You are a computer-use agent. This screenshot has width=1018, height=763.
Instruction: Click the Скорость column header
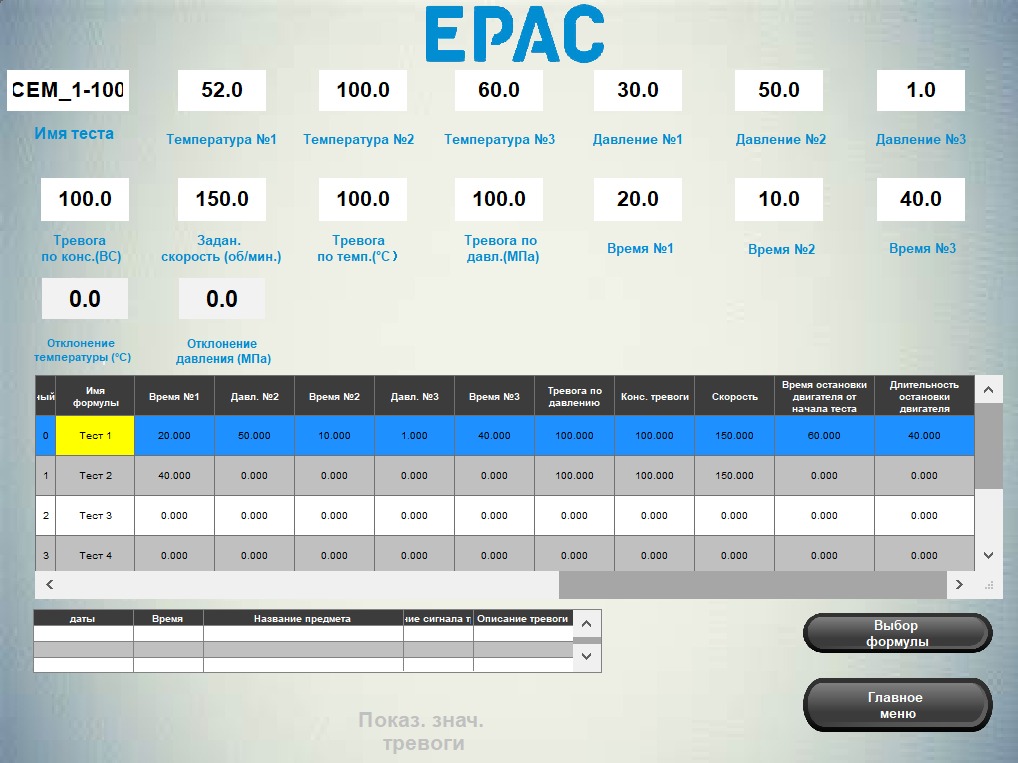tap(734, 397)
